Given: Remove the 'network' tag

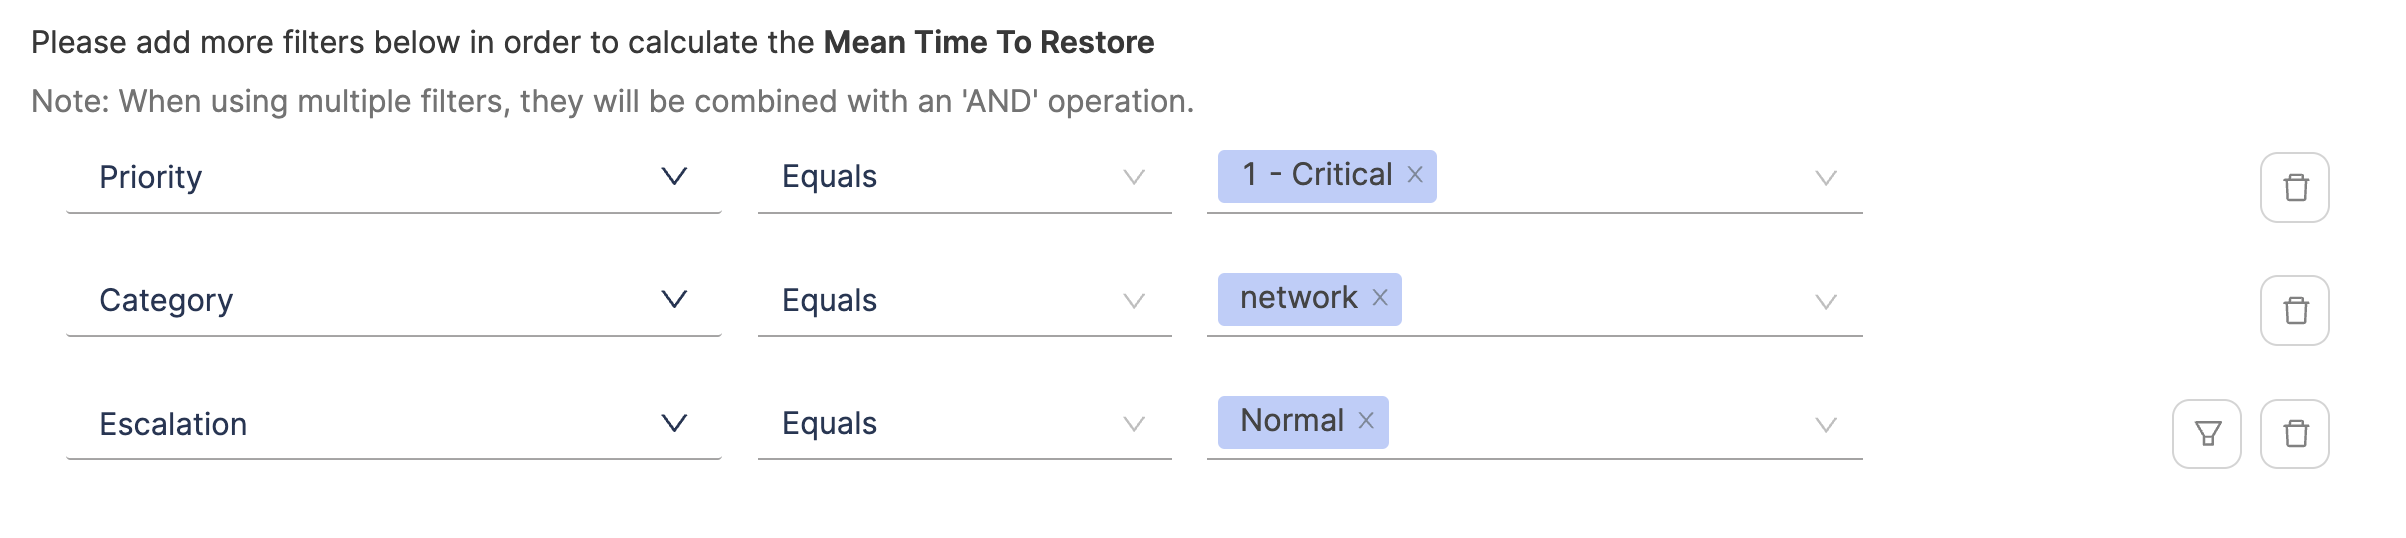Looking at the screenshot, I should click(x=1380, y=298).
